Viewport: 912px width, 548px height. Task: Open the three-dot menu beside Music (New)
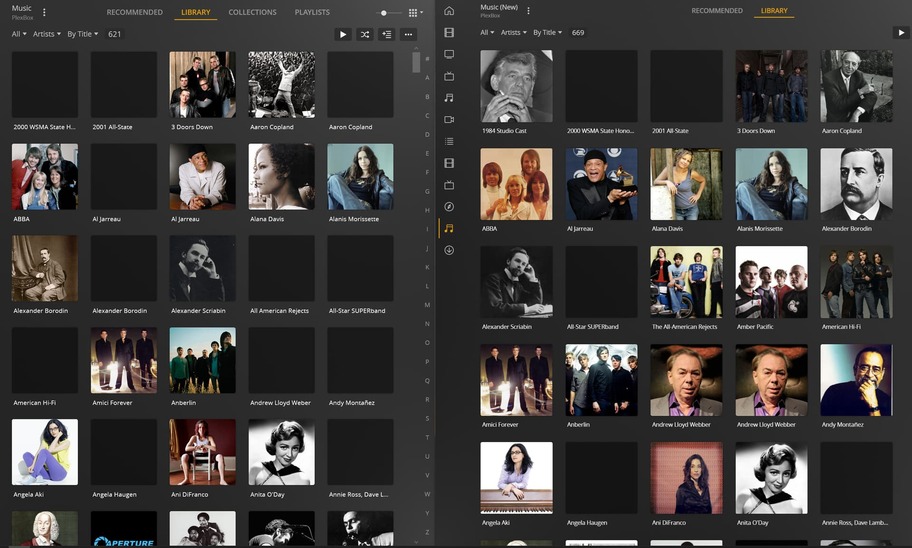coord(529,11)
